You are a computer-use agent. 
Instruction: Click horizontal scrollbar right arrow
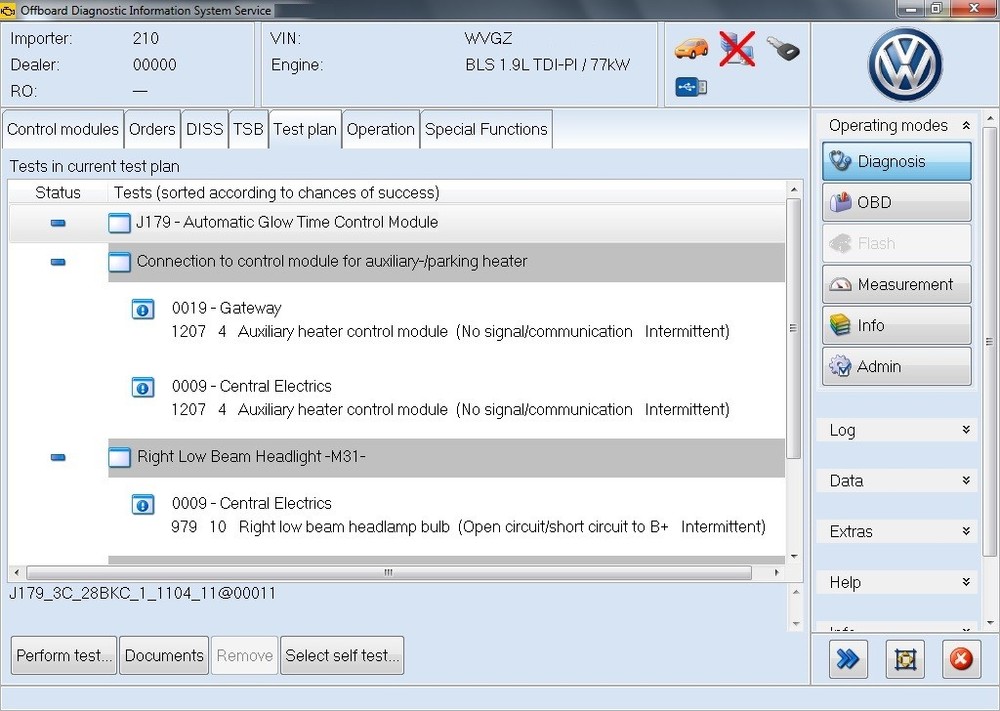(777, 573)
